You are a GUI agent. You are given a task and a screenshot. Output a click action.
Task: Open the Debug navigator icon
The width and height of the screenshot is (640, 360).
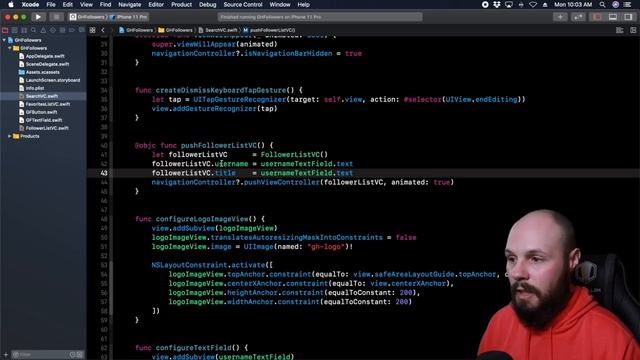62,30
